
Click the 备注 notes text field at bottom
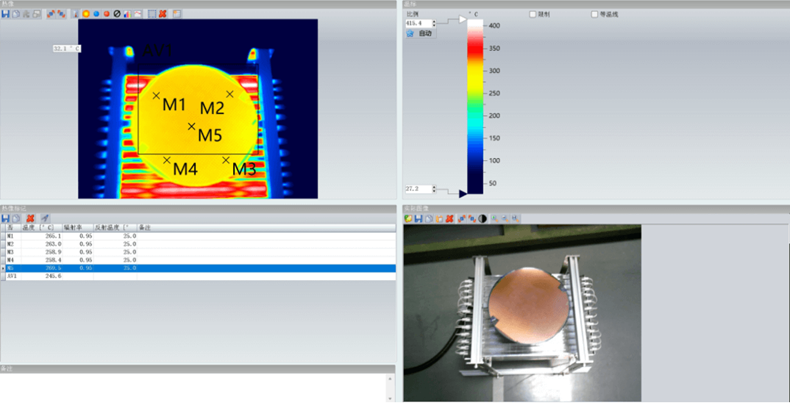(x=195, y=388)
